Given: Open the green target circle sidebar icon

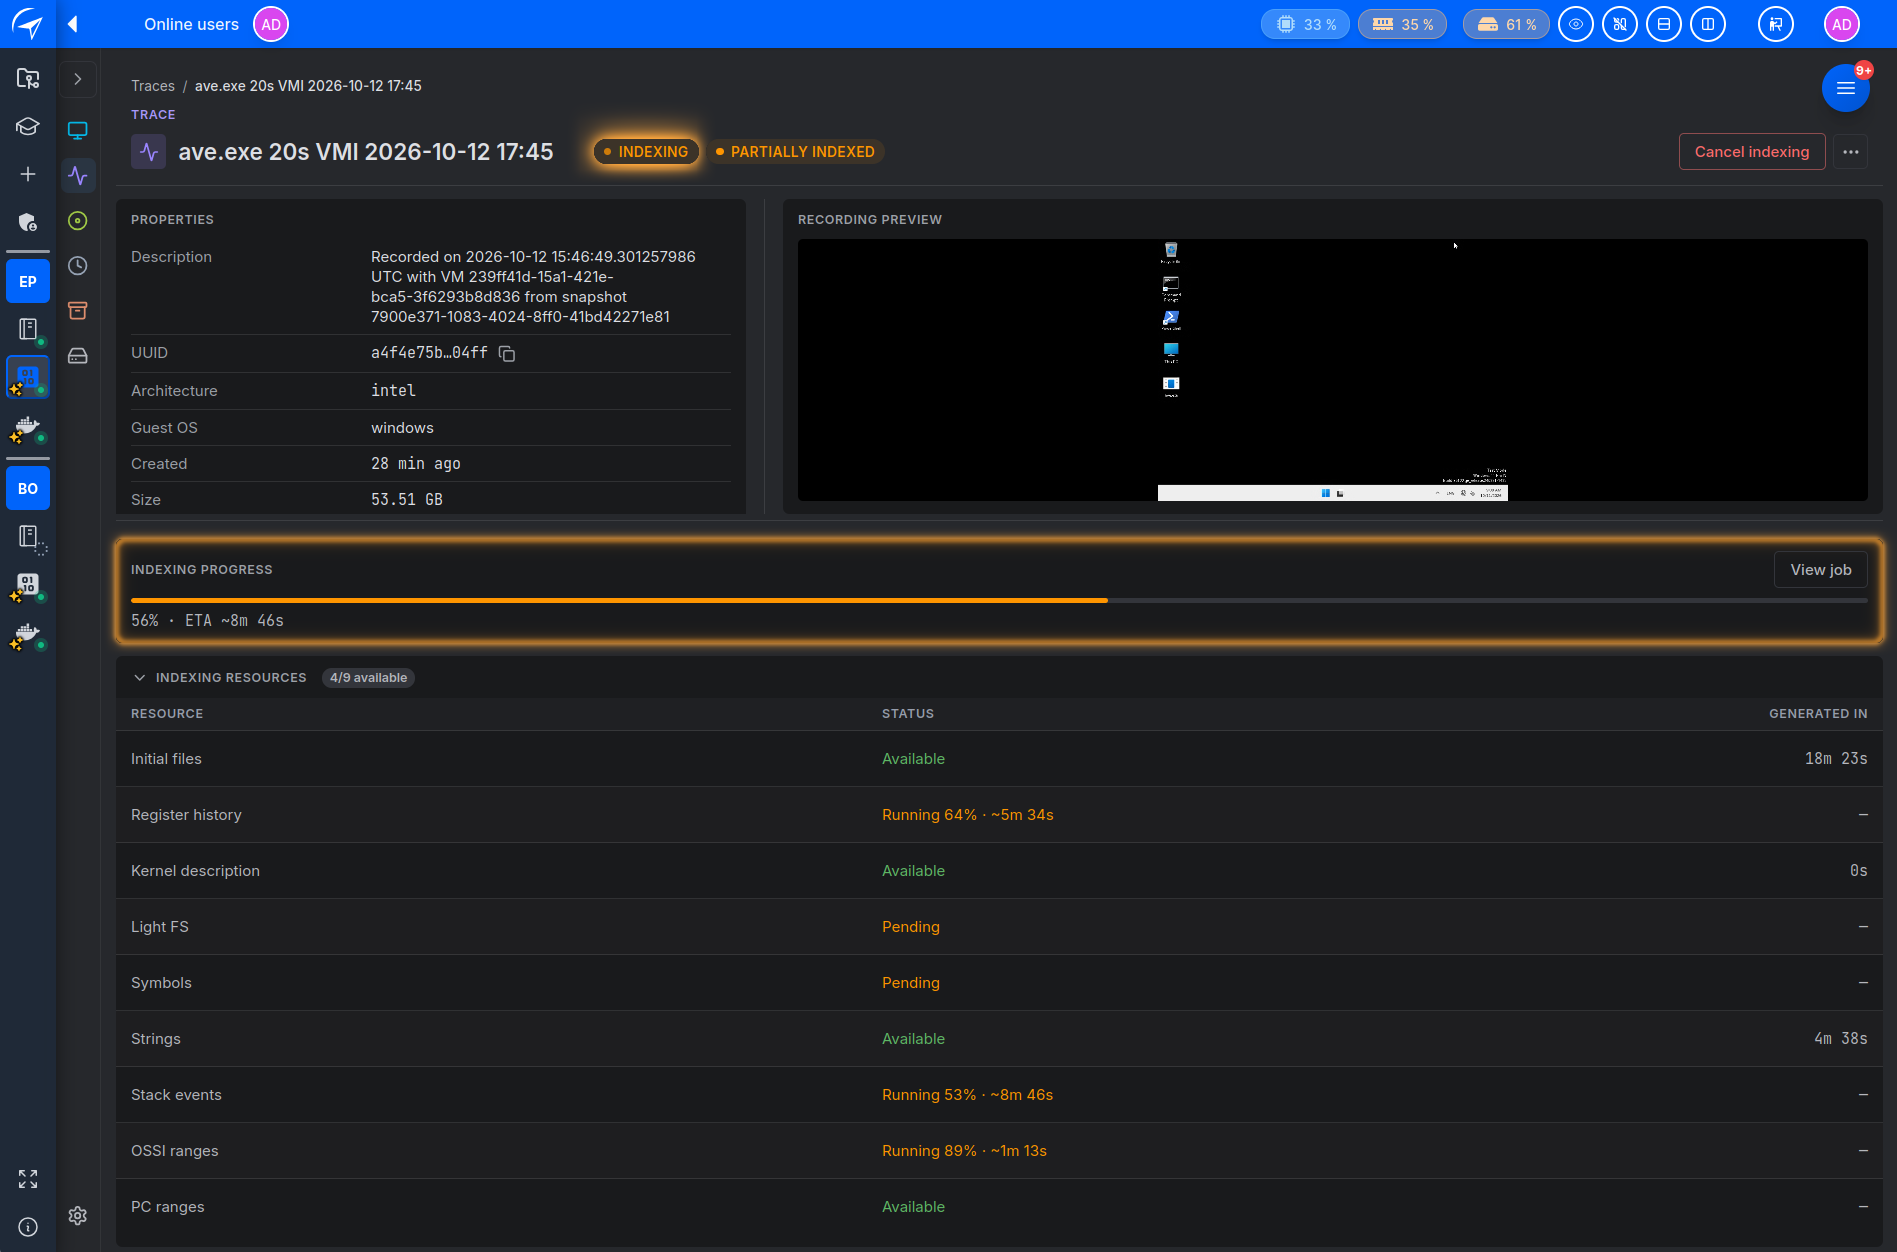Looking at the screenshot, I should (78, 221).
